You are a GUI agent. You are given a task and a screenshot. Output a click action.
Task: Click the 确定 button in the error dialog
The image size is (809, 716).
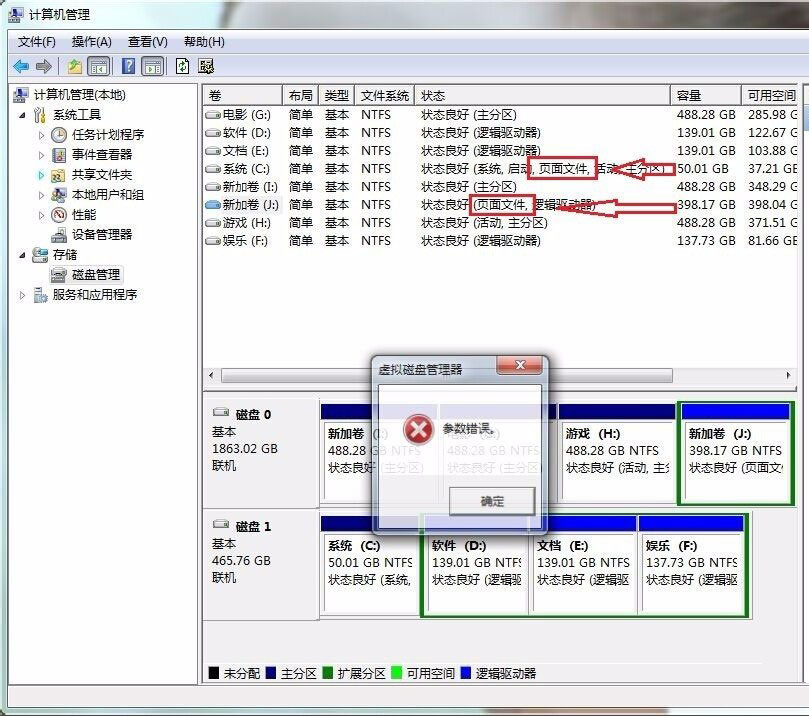click(x=492, y=501)
